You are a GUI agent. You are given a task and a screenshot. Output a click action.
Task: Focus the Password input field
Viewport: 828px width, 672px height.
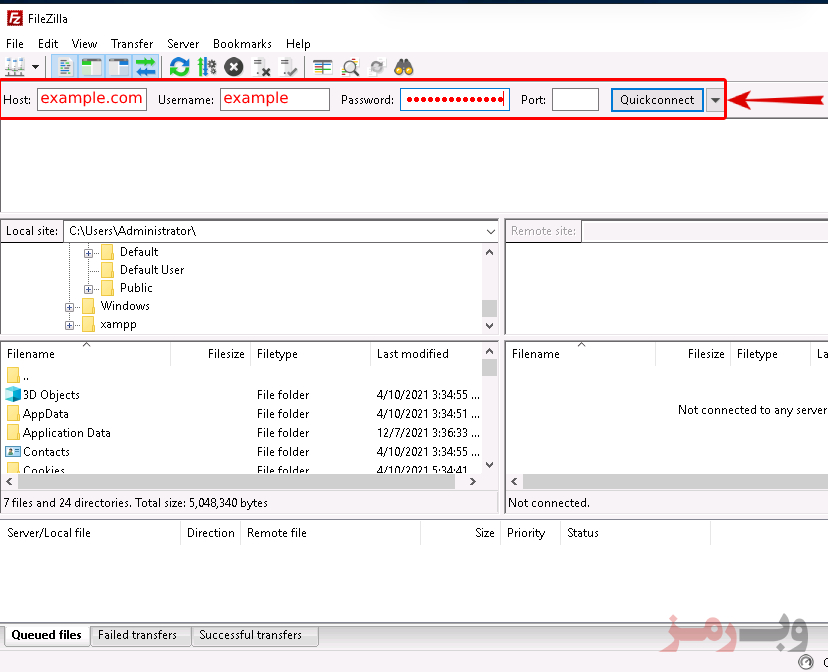[455, 99]
